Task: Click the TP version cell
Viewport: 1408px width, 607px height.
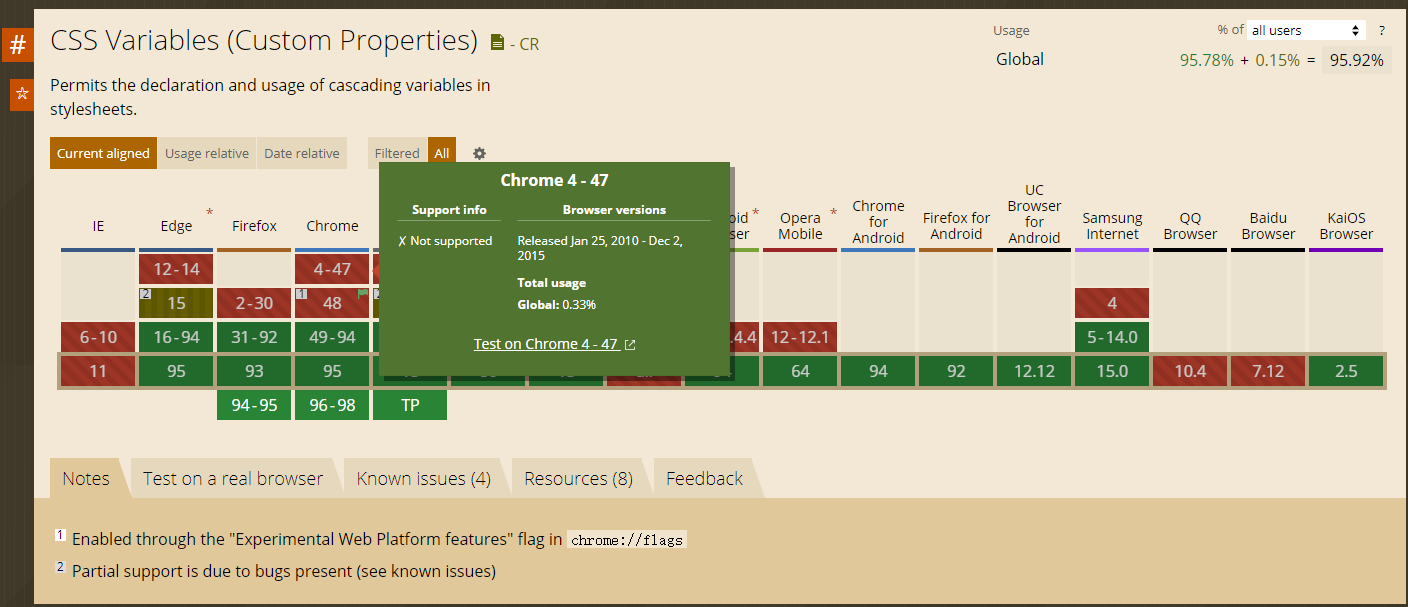Action: pyautogui.click(x=410, y=405)
